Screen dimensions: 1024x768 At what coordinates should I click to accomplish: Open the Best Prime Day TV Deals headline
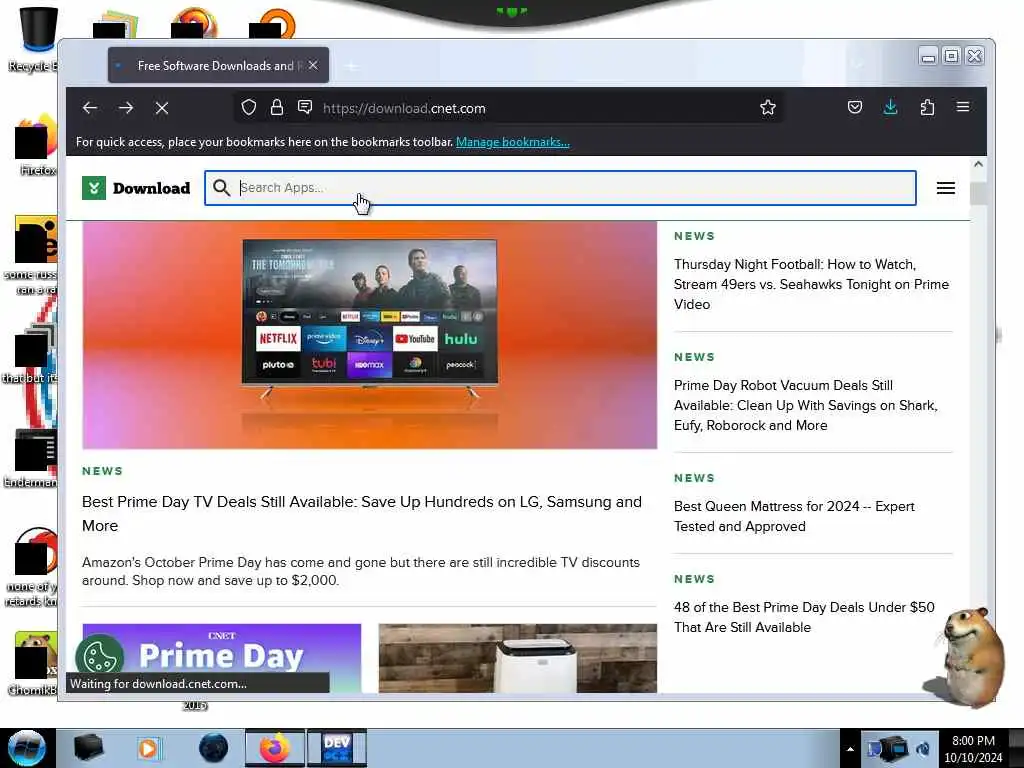click(x=362, y=513)
